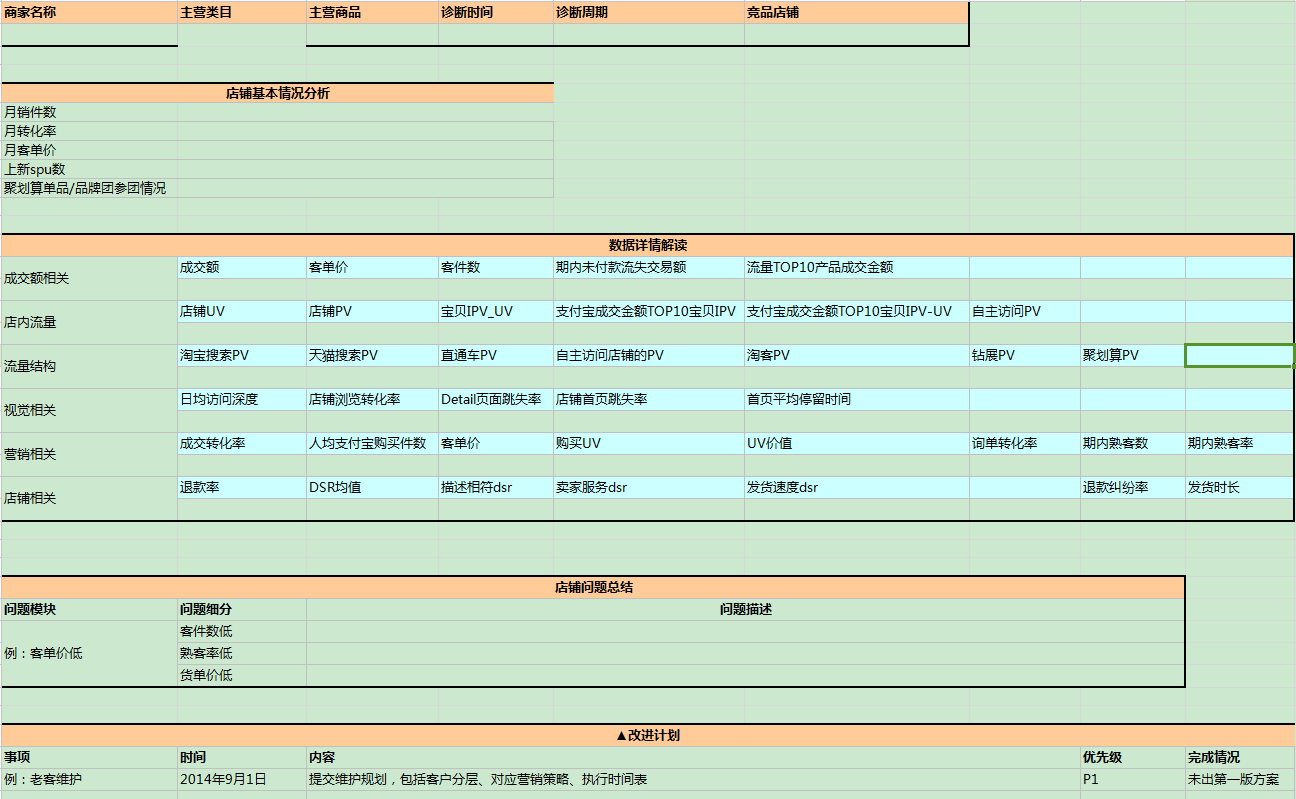The width and height of the screenshot is (1296, 799).
Task: Click the 诊断周期 header cell
Action: [x=649, y=13]
